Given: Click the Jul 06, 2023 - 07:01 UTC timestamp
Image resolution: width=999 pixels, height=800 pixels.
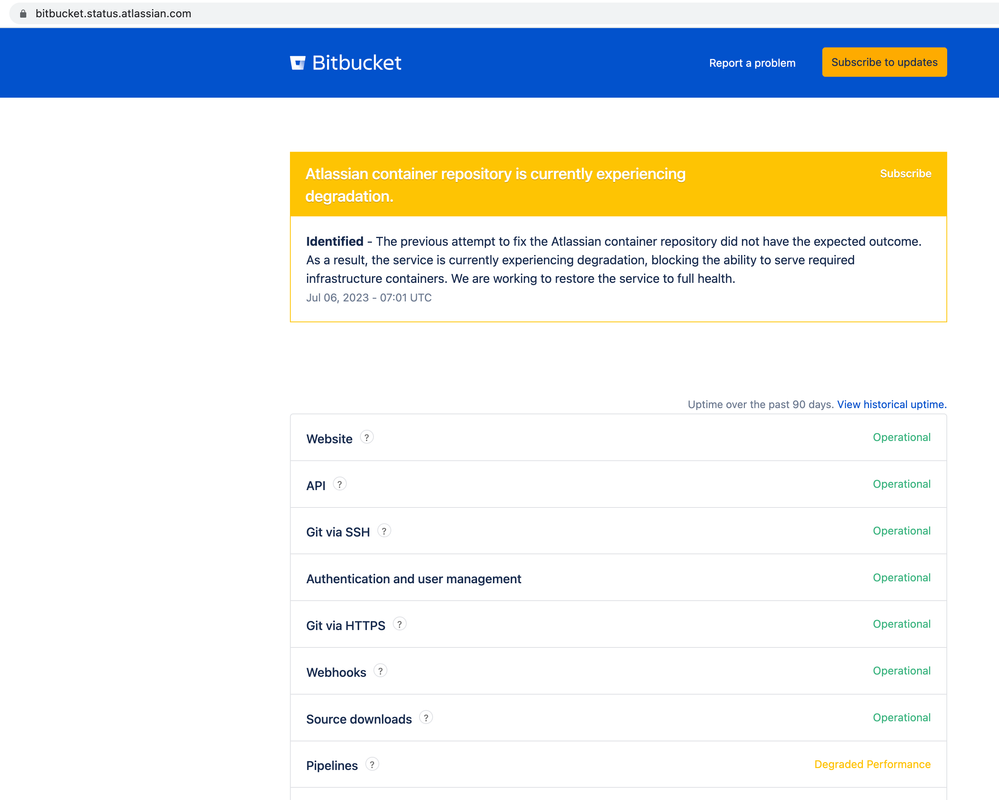Looking at the screenshot, I should tap(369, 297).
